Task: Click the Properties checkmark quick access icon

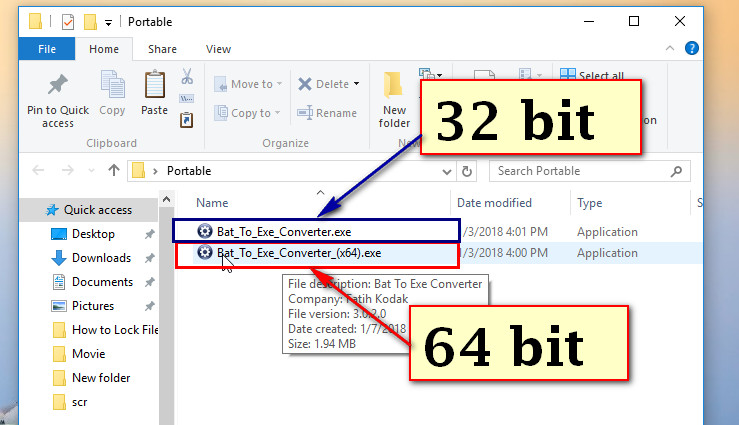Action: tap(68, 22)
